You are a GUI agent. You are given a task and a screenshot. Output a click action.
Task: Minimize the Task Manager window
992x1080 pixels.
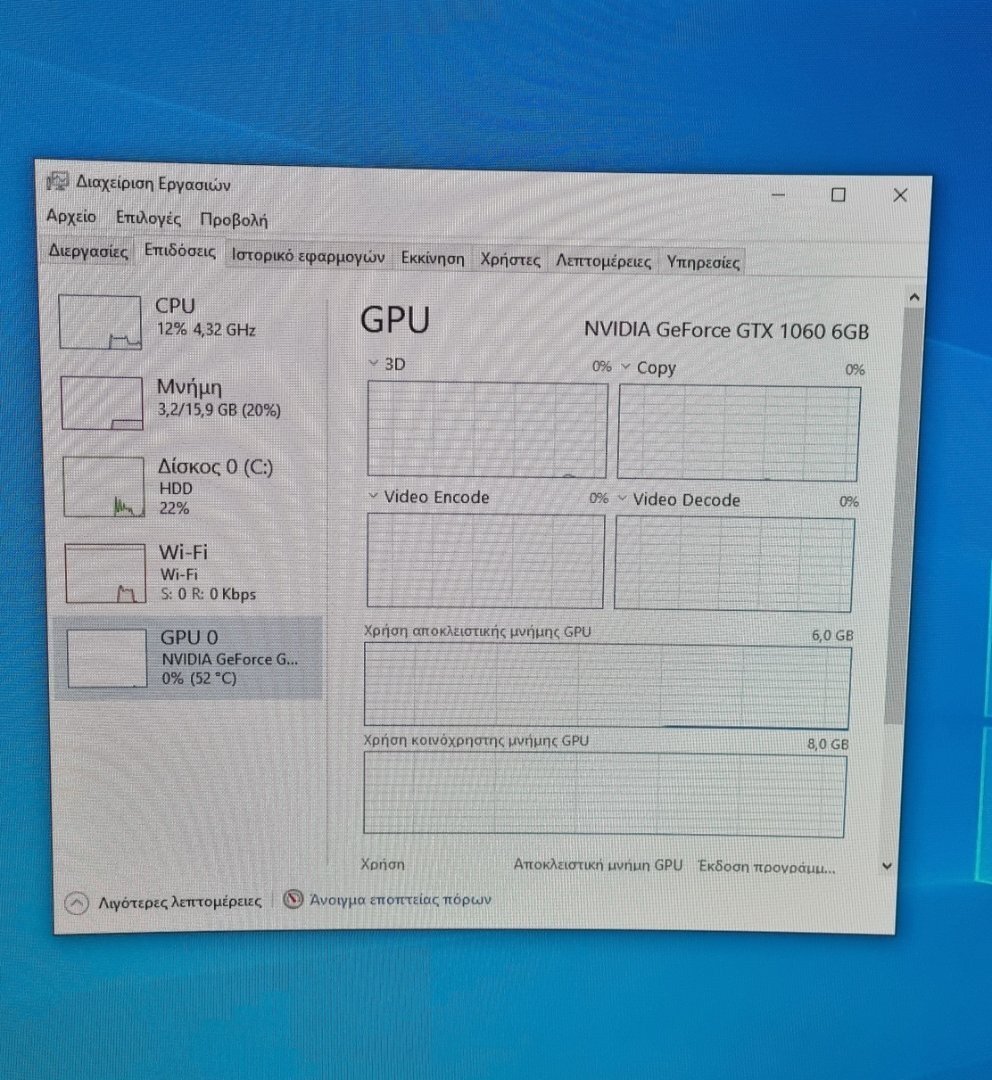[x=778, y=194]
